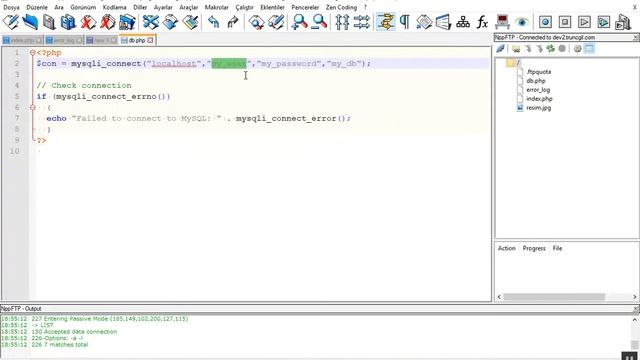
Task: Close the current file using the toolbar red X icon
Action: (x=88, y=22)
